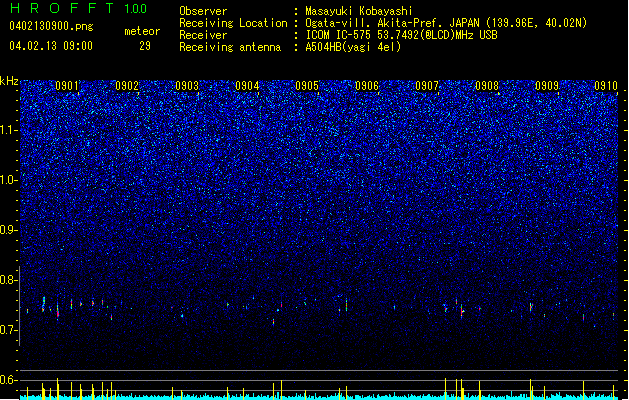
Task: Click the 0907 time marker
Action: 427,86
